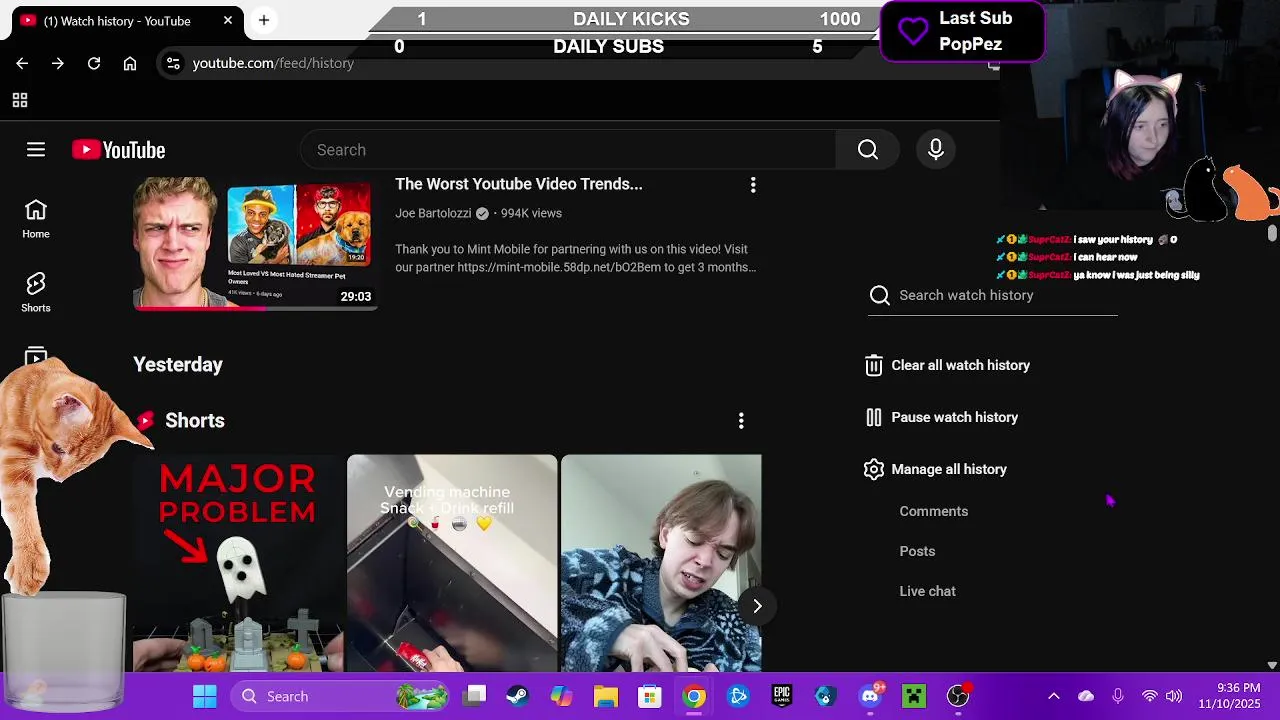Click the browser back arrow
Viewport: 1280px width, 720px height.
pyautogui.click(x=22, y=63)
